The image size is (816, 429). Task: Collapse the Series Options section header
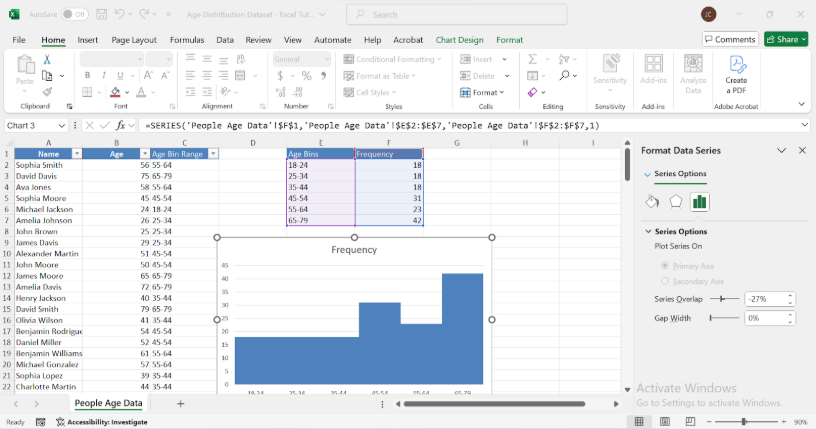click(648, 231)
